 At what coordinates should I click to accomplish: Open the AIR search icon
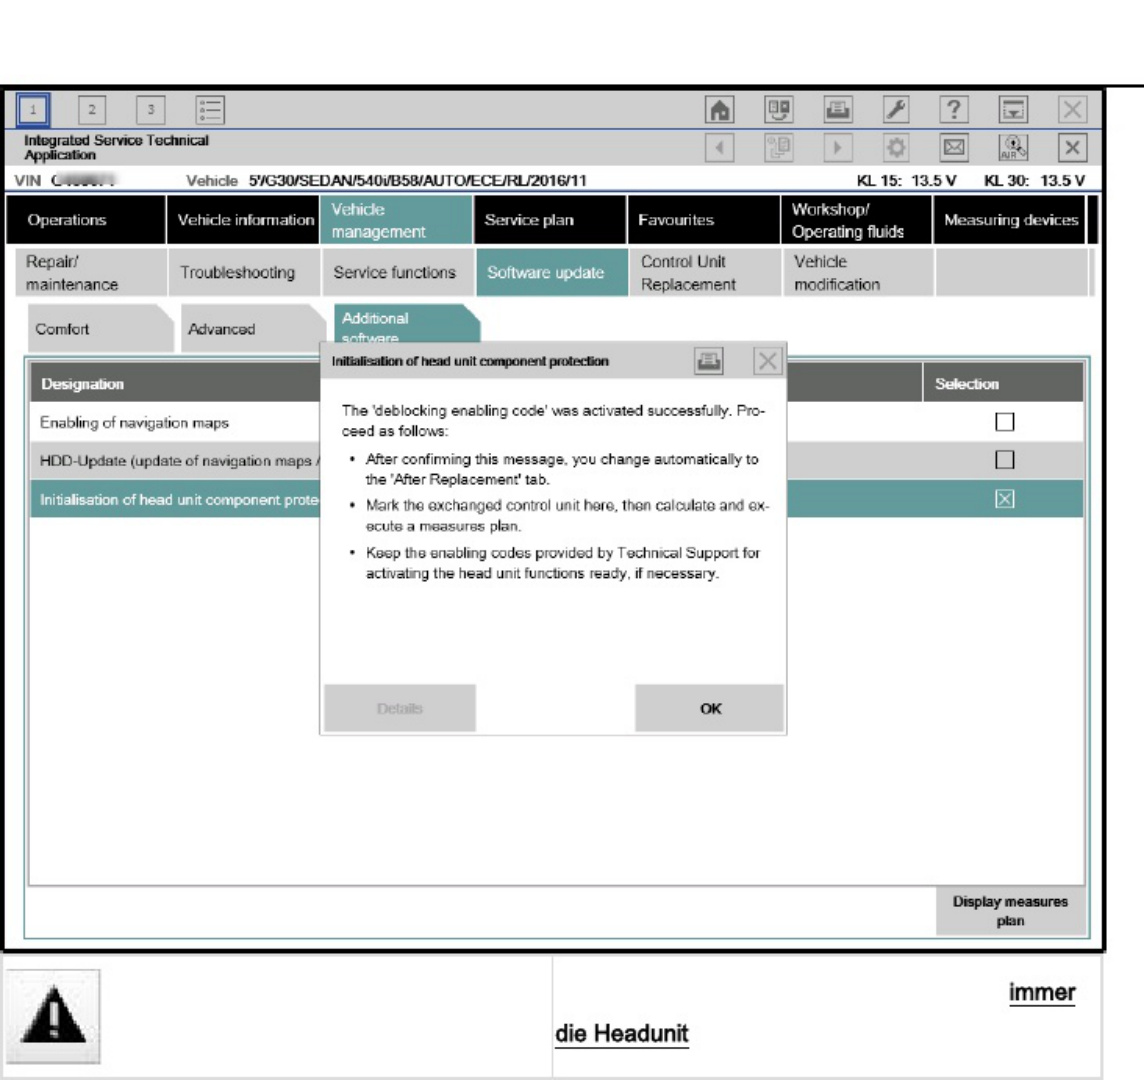1013,148
